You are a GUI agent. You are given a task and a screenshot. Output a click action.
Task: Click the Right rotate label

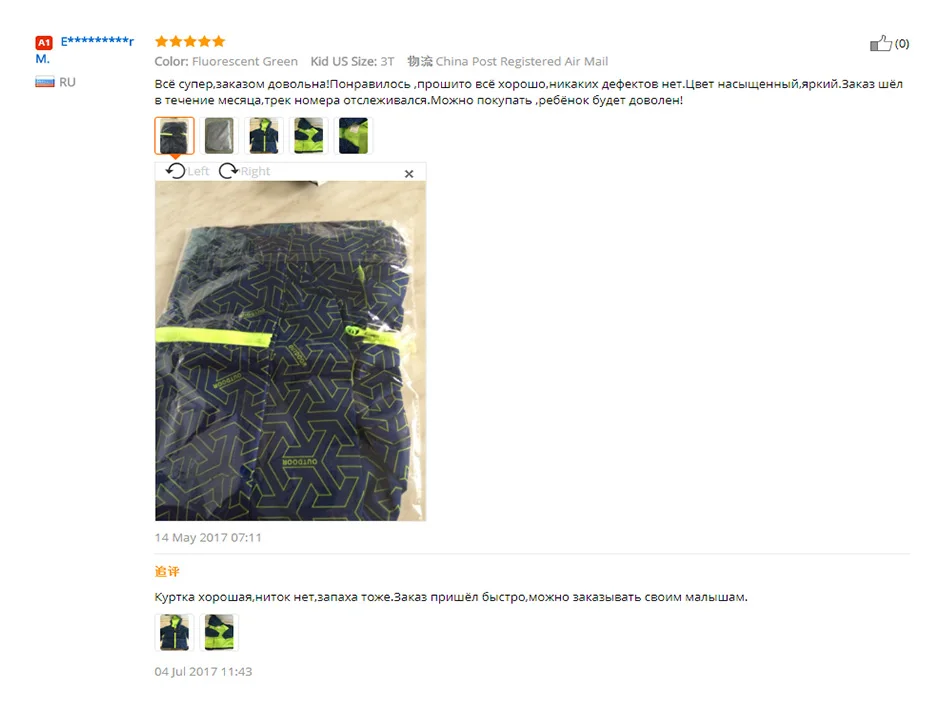[x=255, y=171]
